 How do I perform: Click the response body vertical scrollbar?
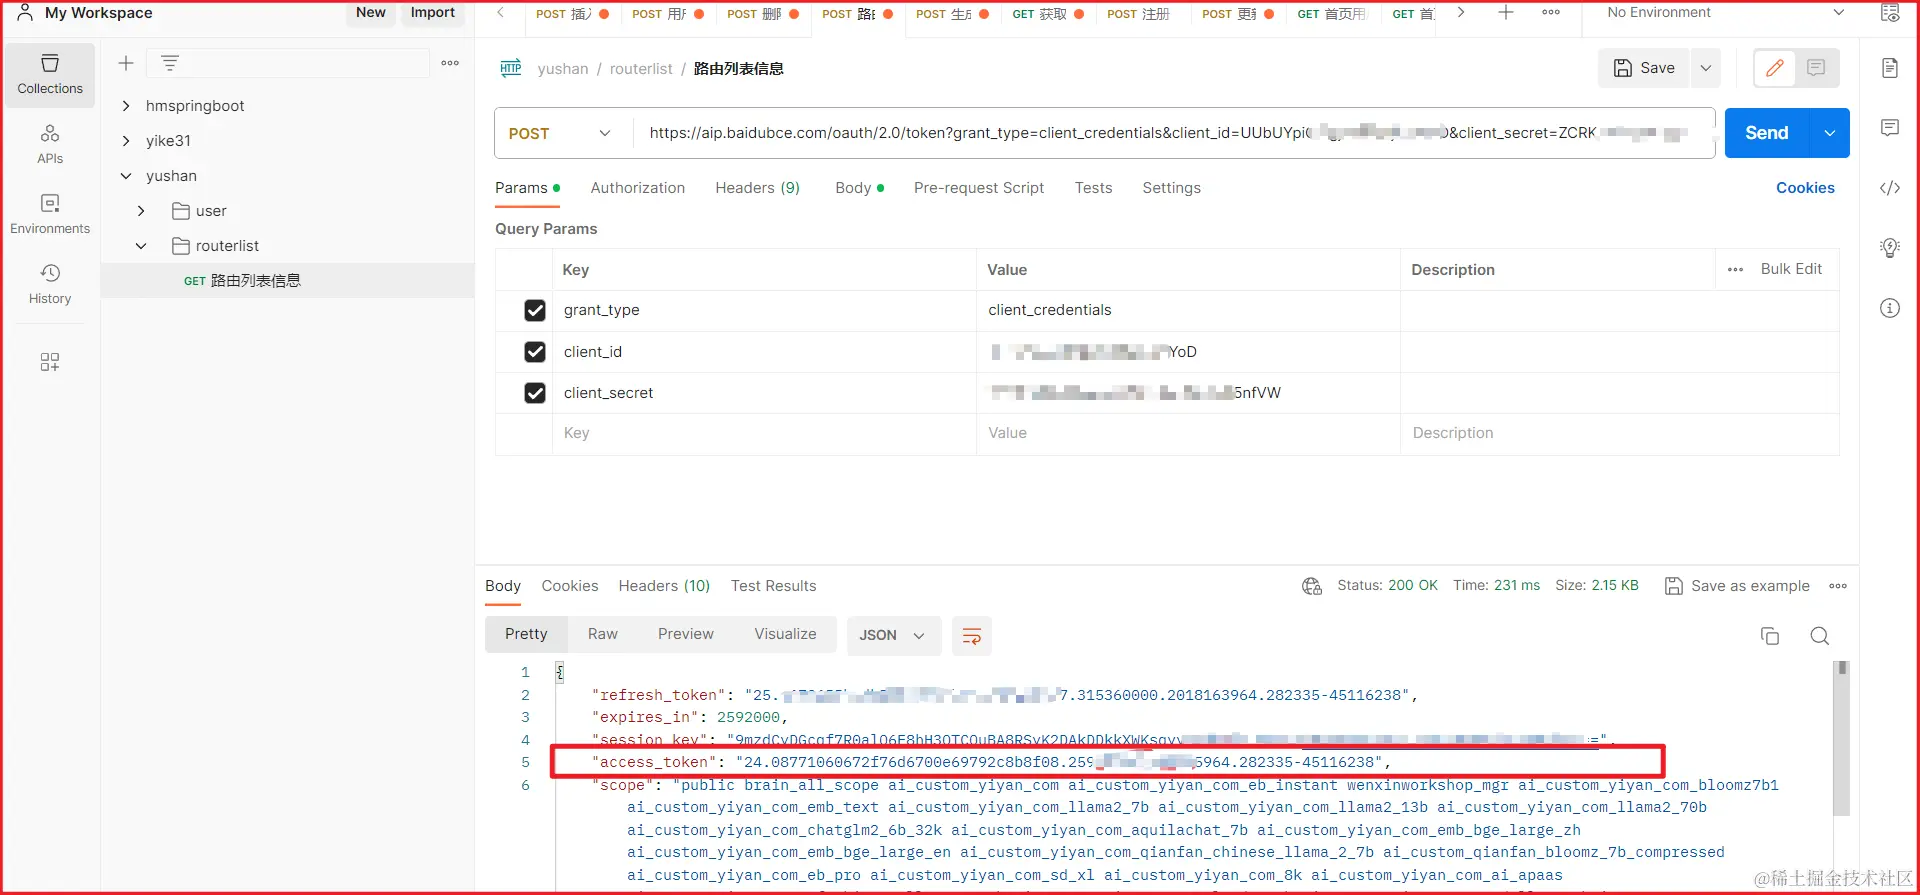coord(1842,740)
